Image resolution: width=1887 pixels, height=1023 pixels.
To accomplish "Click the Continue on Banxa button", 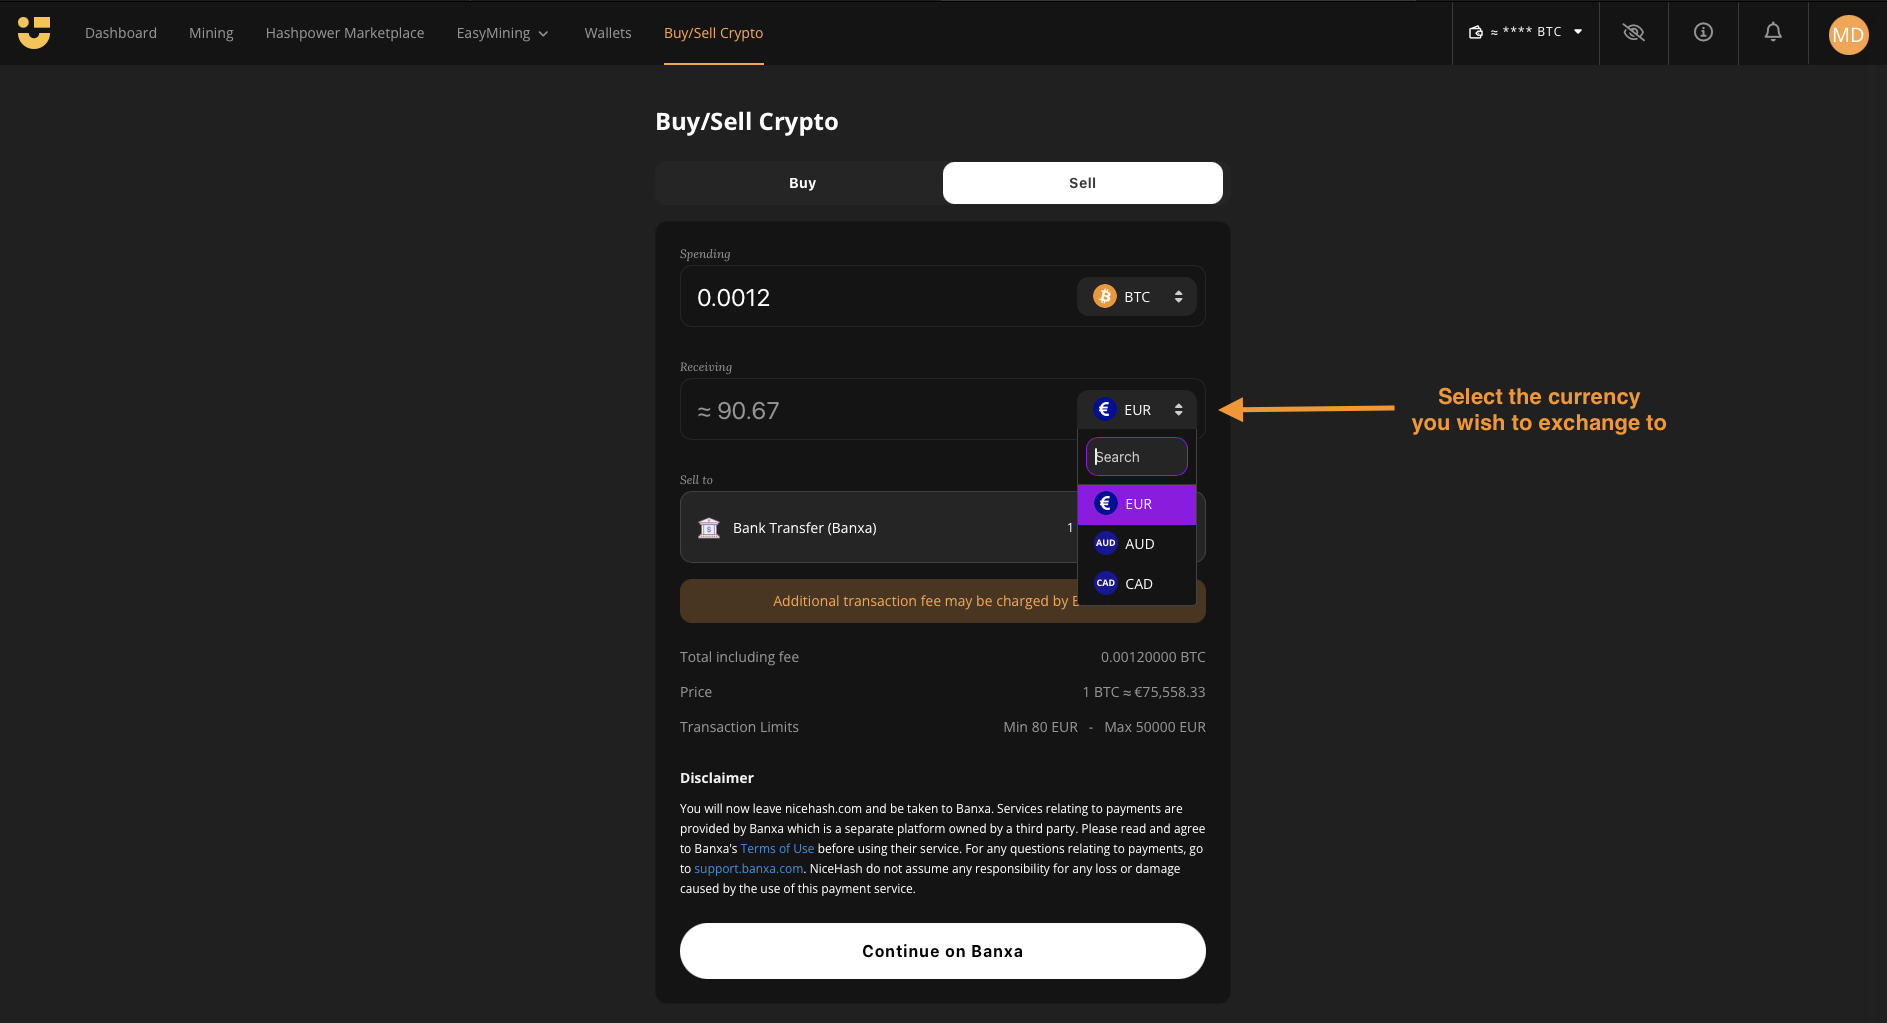I will pyautogui.click(x=942, y=950).
